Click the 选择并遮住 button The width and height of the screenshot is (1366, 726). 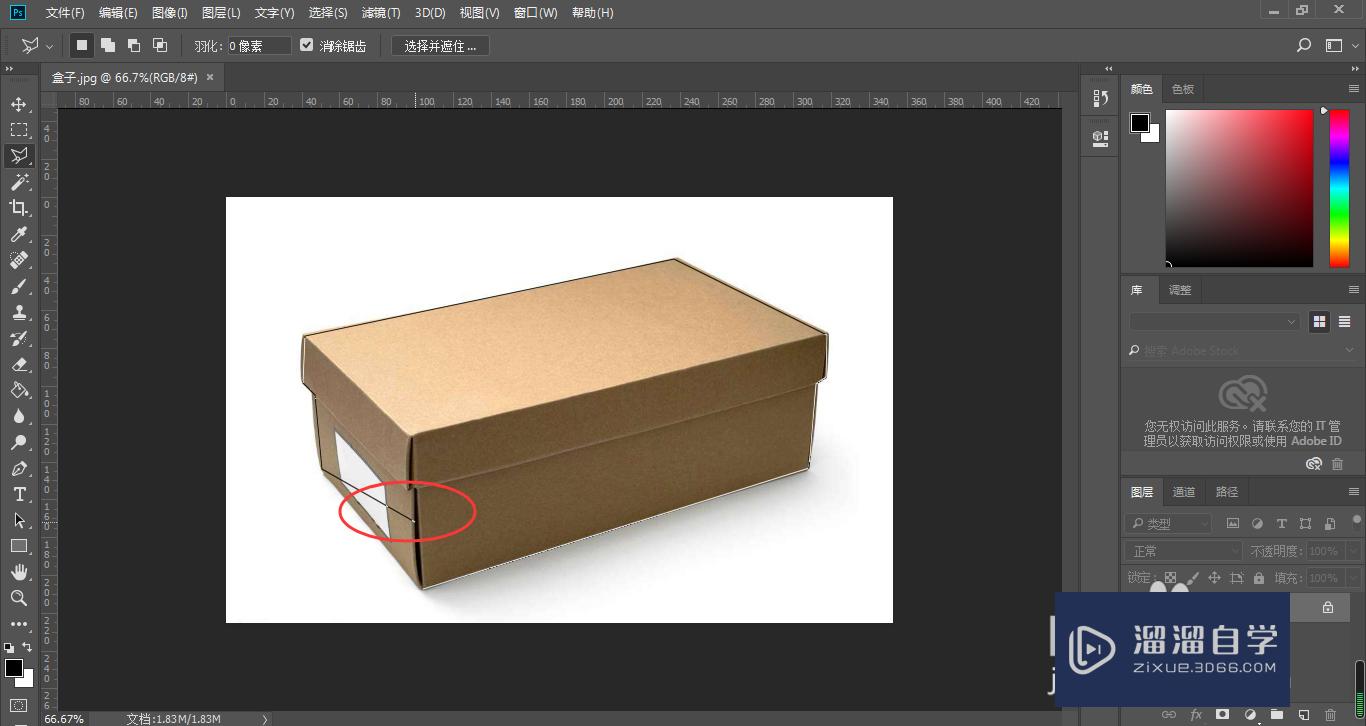pos(440,46)
